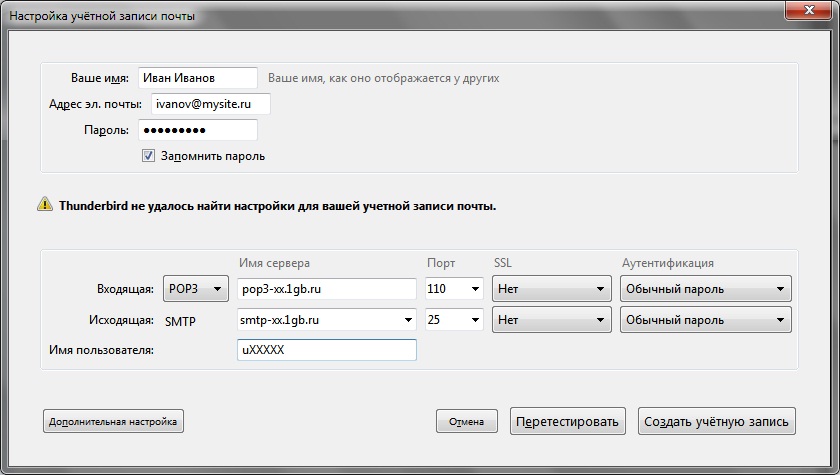Click Создать учётную запись button
The width and height of the screenshot is (840, 475).
click(717, 422)
